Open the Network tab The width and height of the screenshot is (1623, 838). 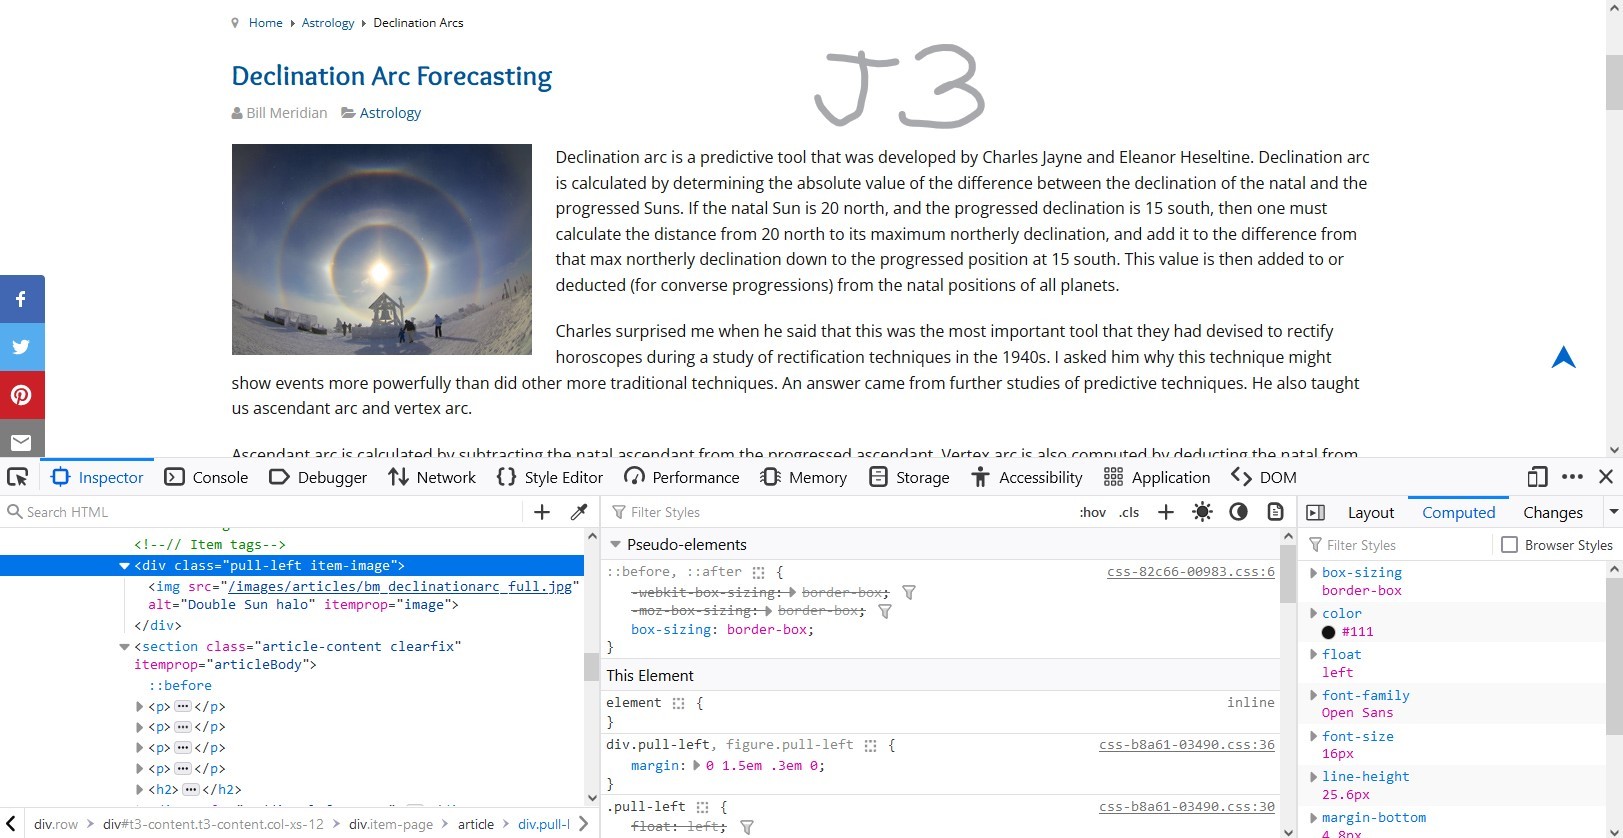[x=432, y=477]
